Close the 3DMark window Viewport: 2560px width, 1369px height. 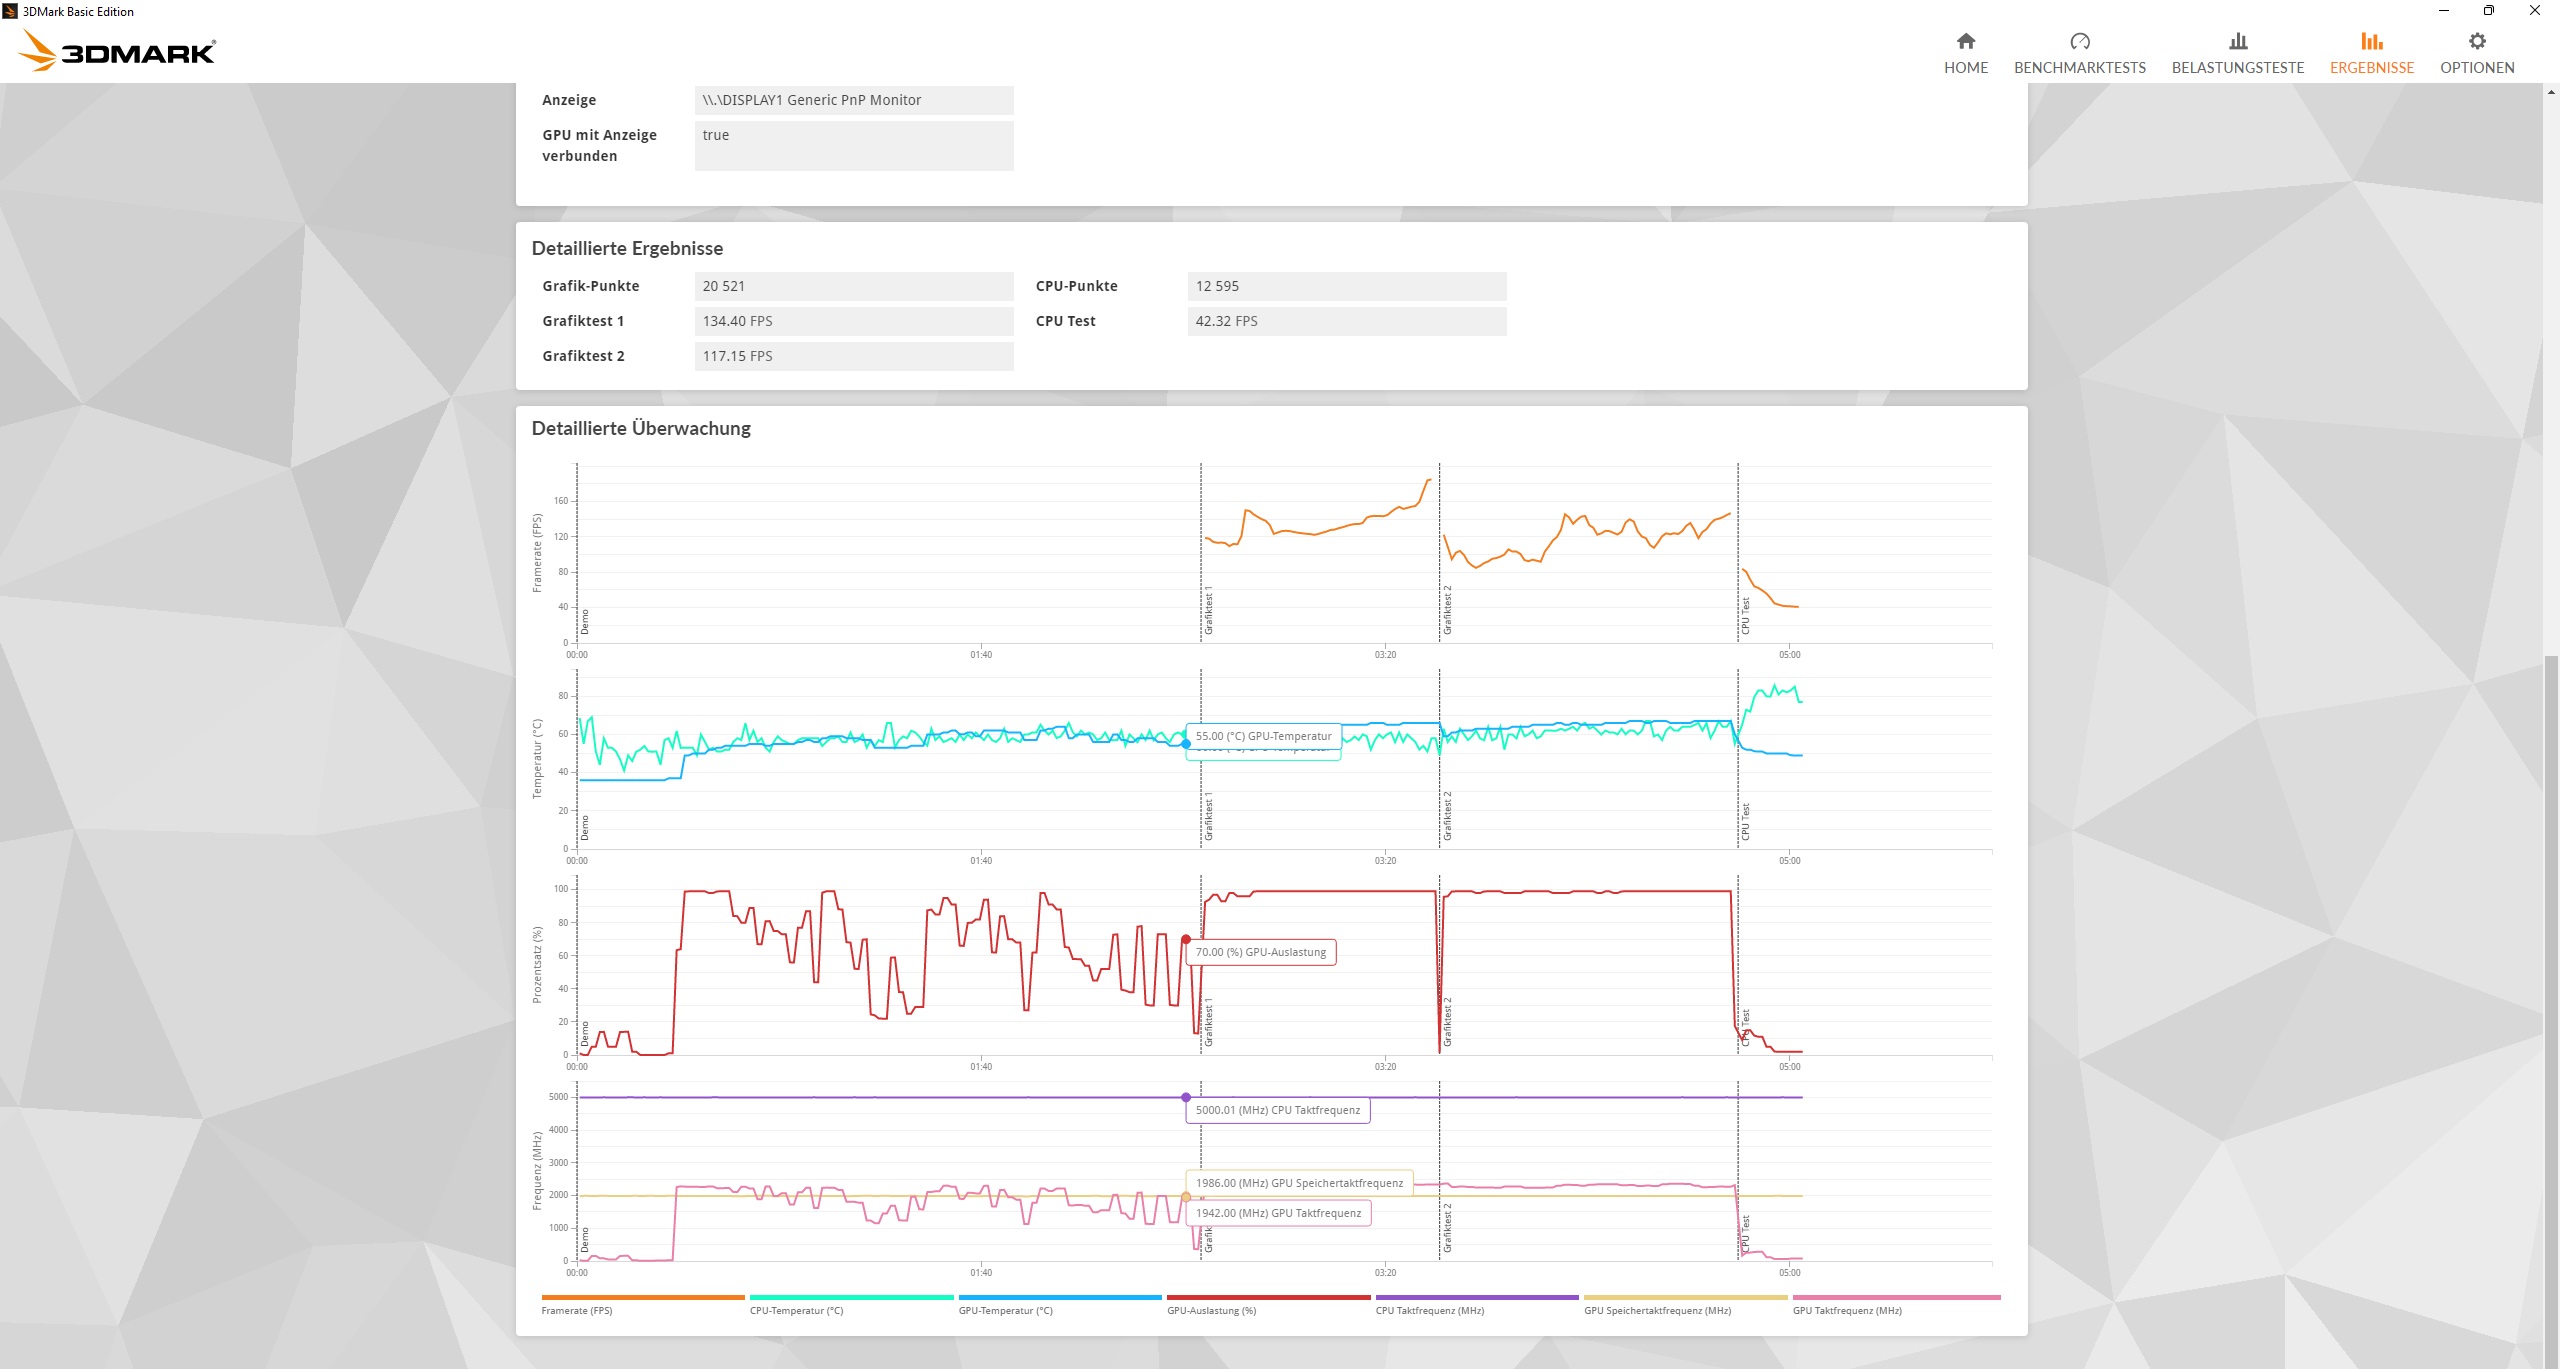(x=2535, y=11)
